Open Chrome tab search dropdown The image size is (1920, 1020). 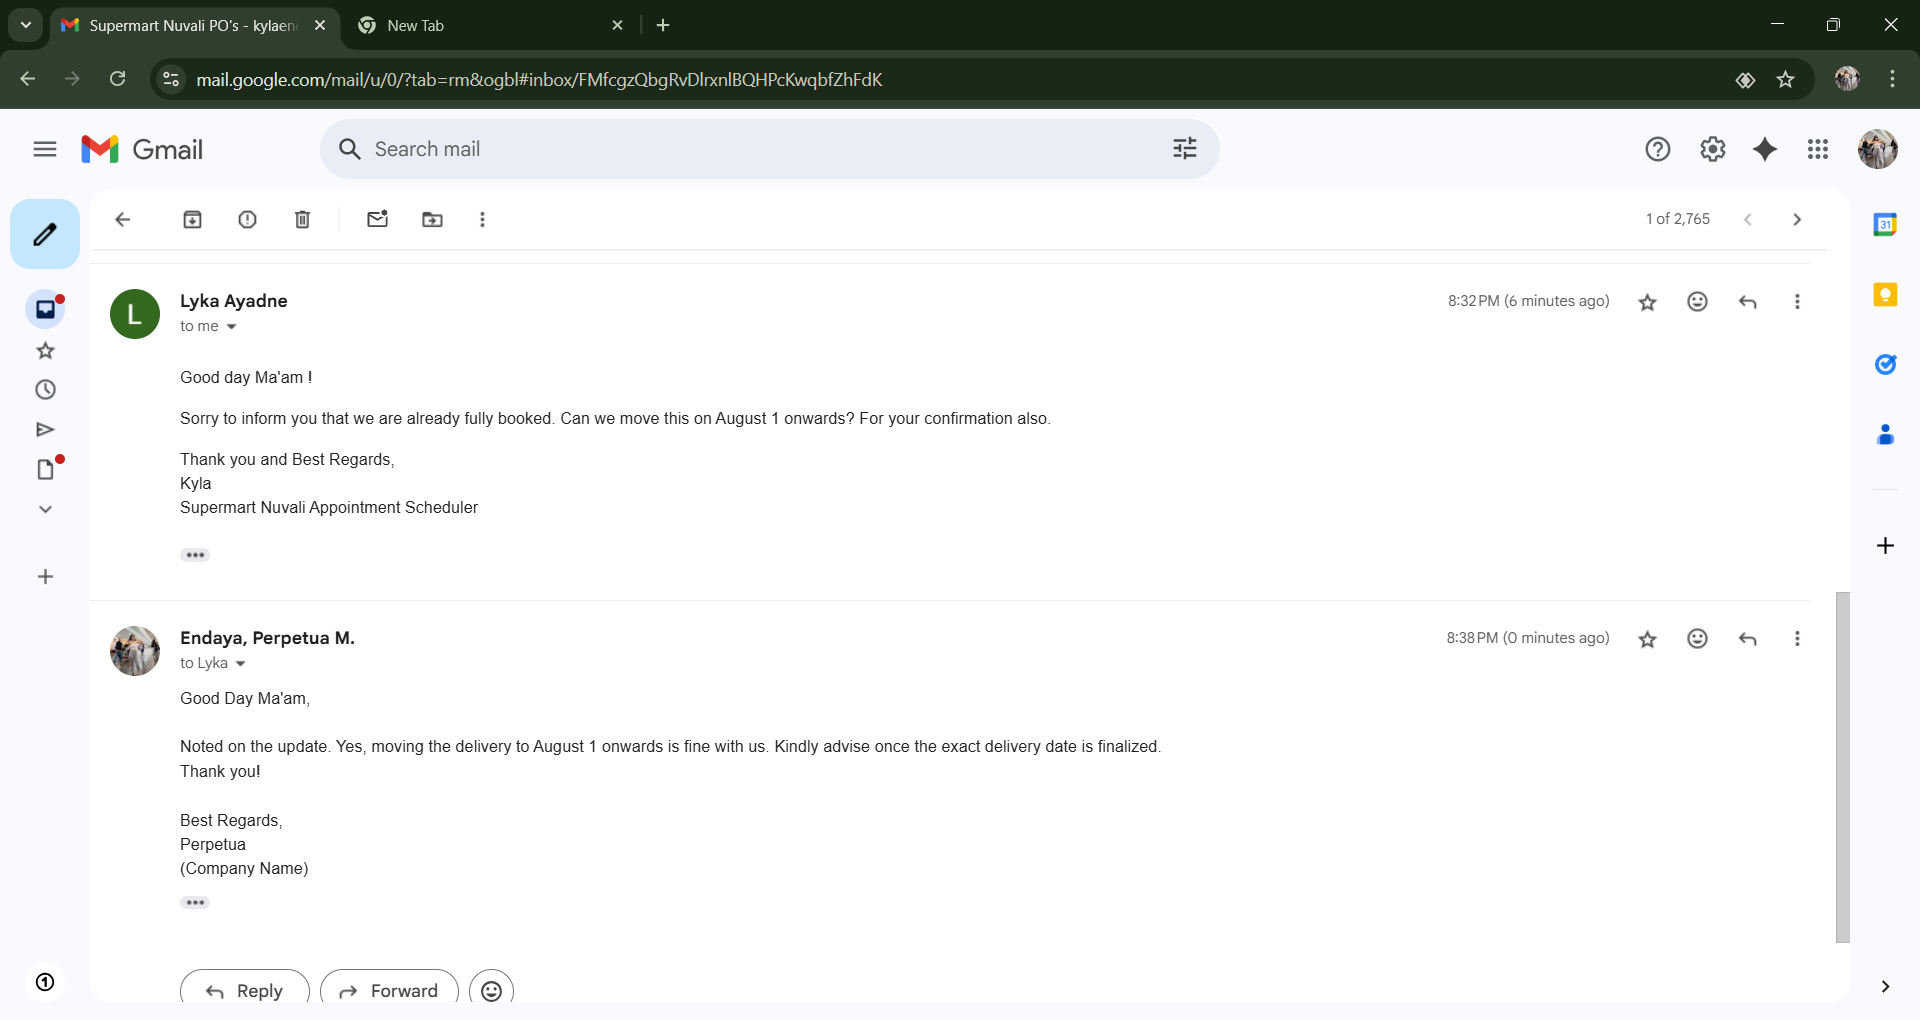coord(26,25)
